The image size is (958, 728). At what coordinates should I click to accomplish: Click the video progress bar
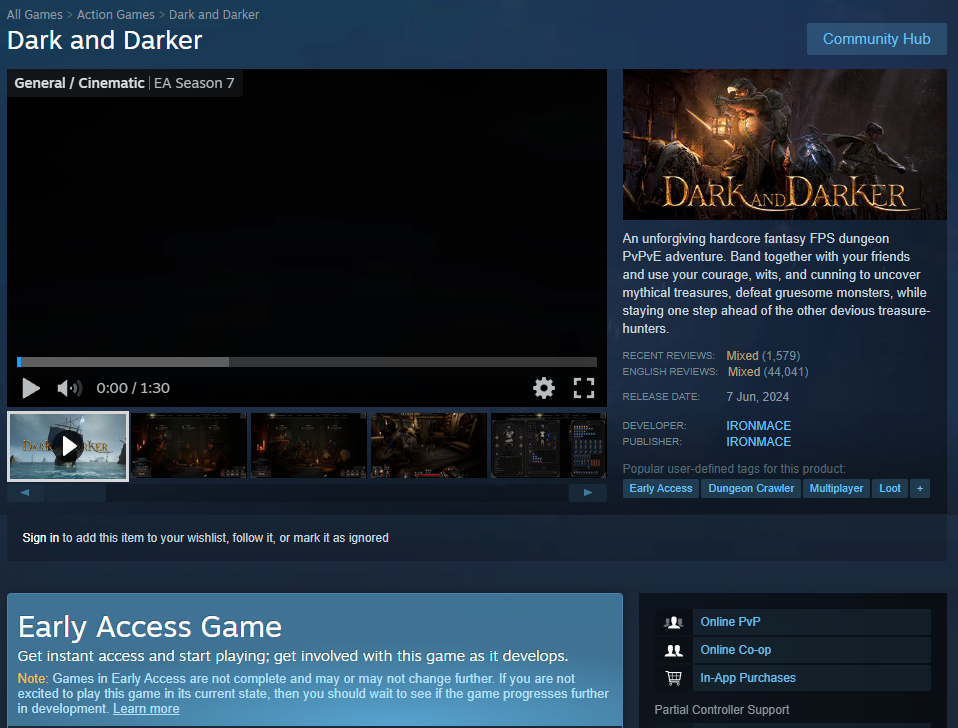pyautogui.click(x=307, y=362)
